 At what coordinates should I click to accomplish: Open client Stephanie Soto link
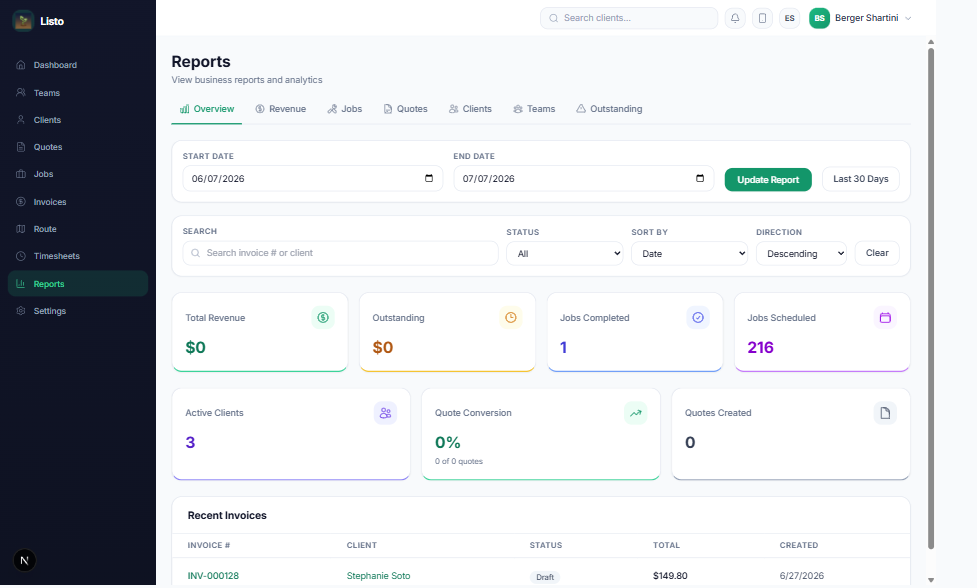pyautogui.click(x=378, y=576)
